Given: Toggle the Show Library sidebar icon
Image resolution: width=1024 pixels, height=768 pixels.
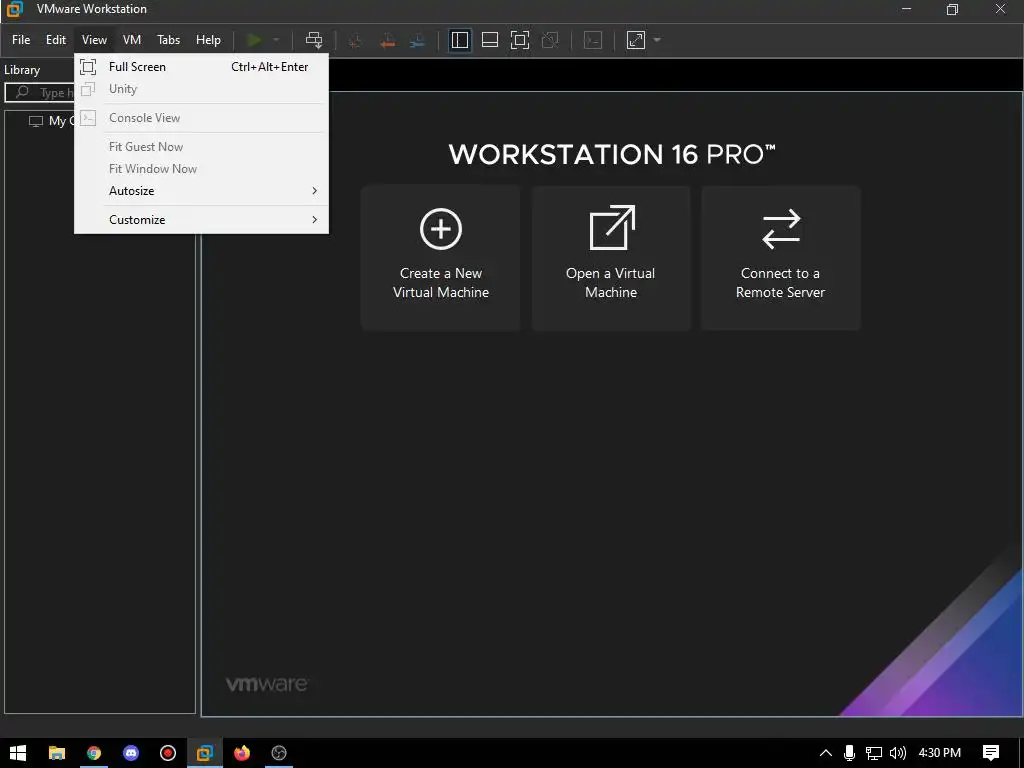Looking at the screenshot, I should pos(460,40).
